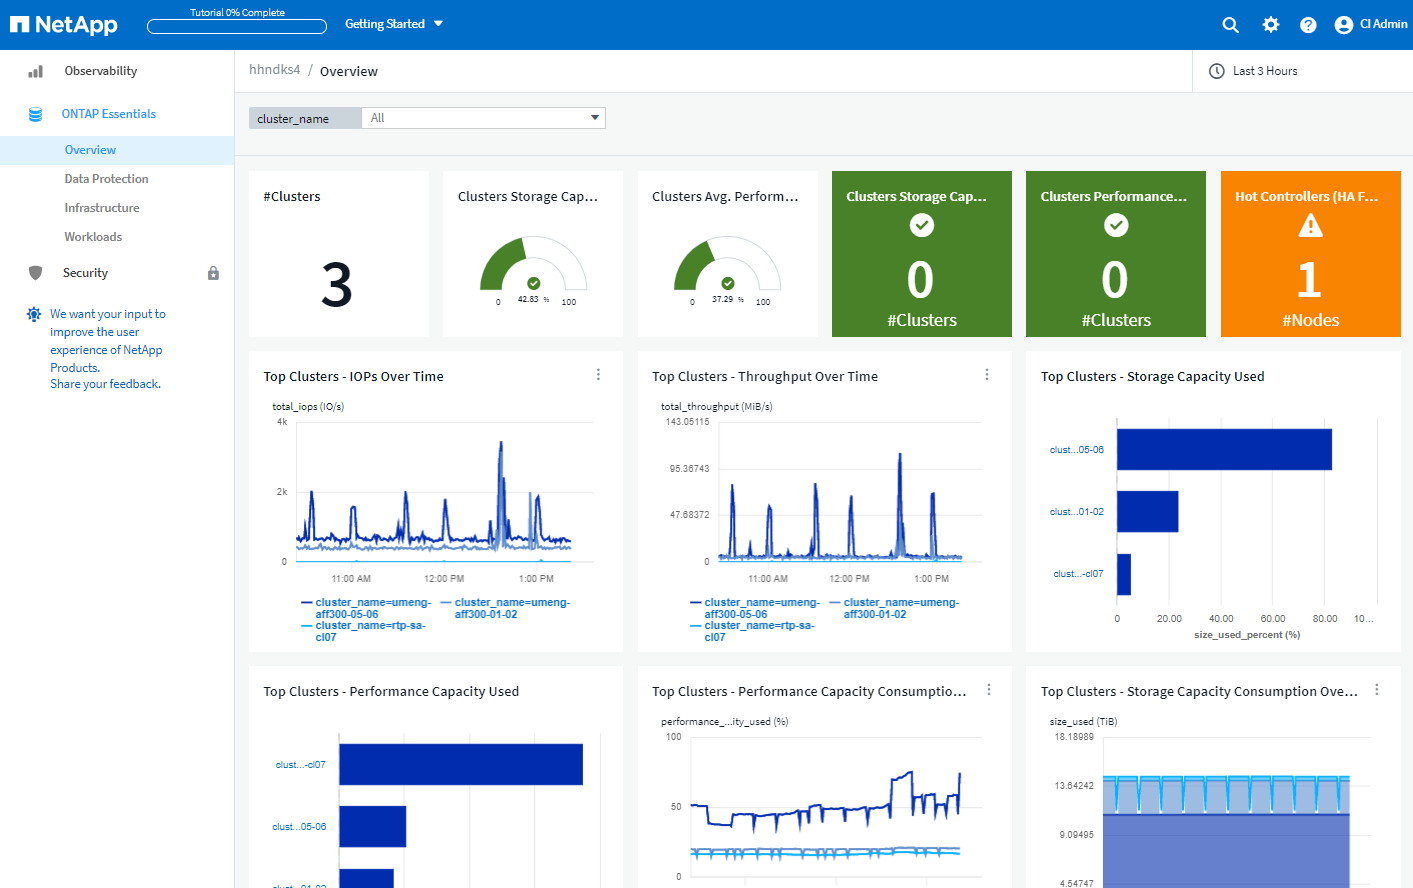Click the ONTAP Essentials database icon

[36, 114]
